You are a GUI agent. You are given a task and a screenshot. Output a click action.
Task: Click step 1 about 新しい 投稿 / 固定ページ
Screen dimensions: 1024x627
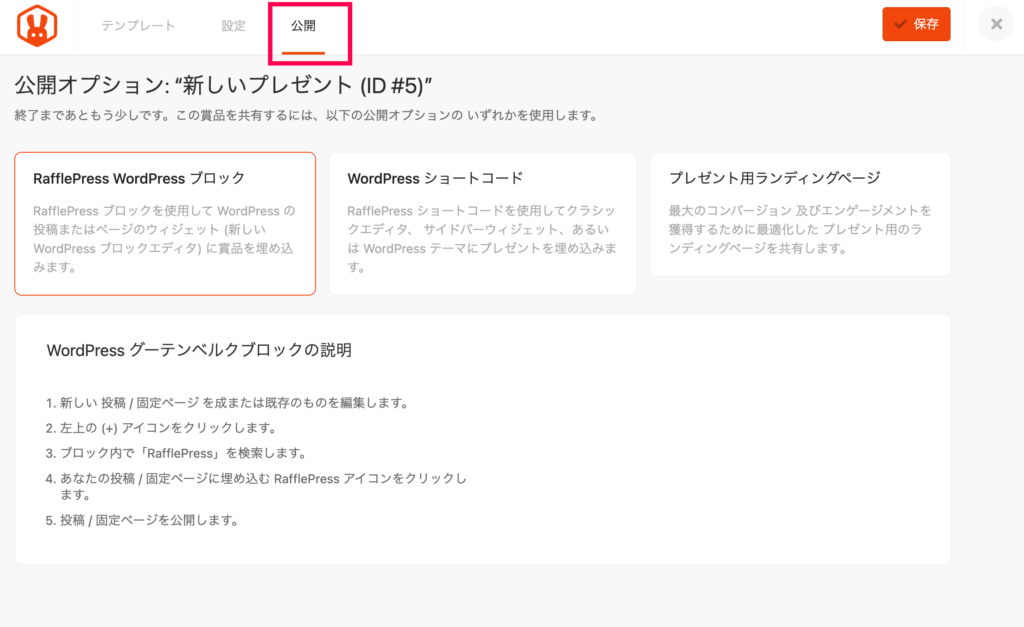click(228, 403)
